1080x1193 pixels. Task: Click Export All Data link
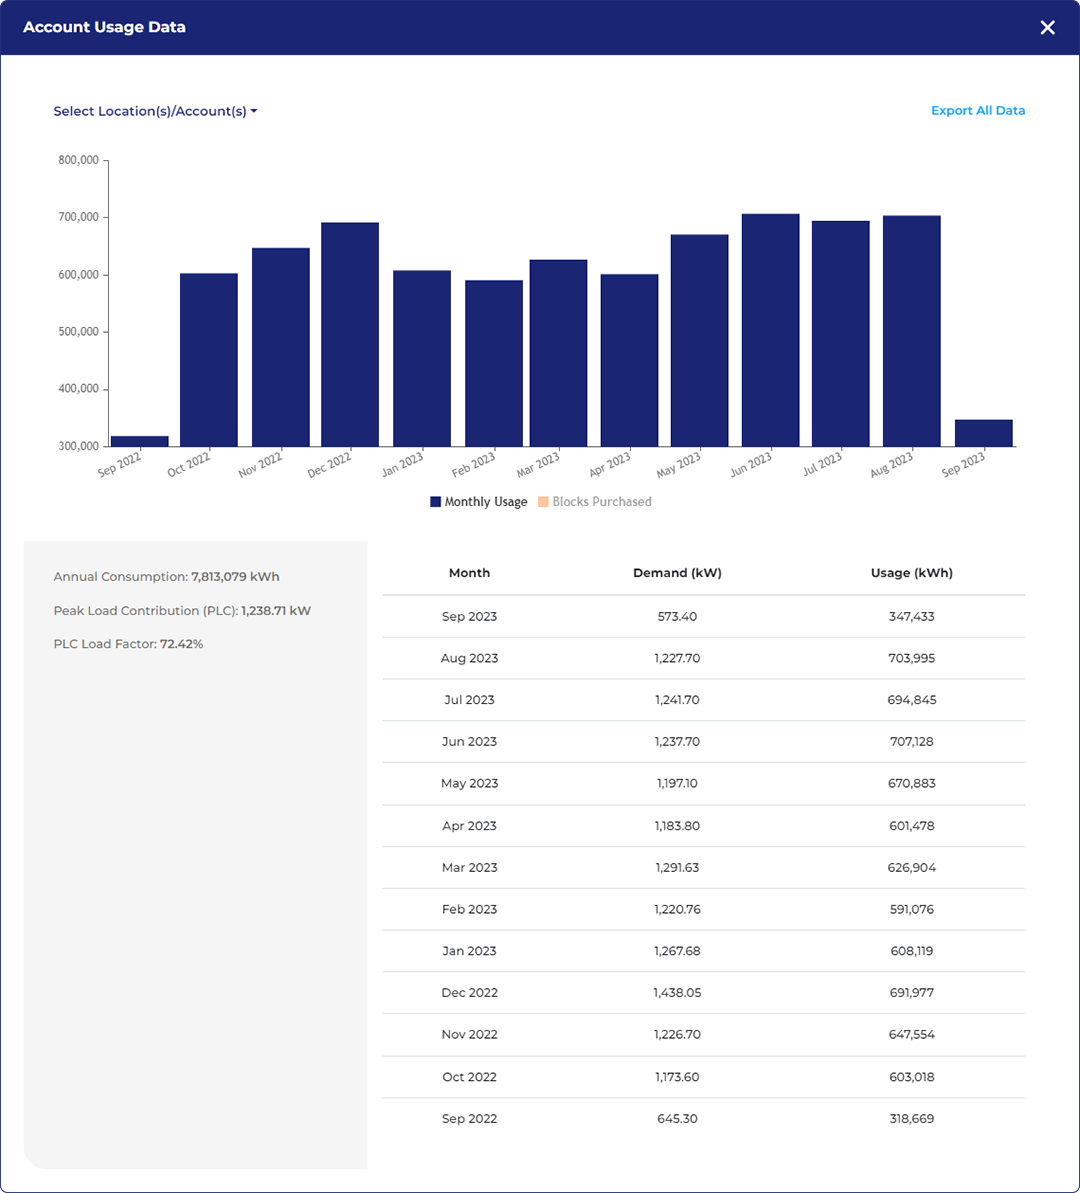[x=977, y=111]
